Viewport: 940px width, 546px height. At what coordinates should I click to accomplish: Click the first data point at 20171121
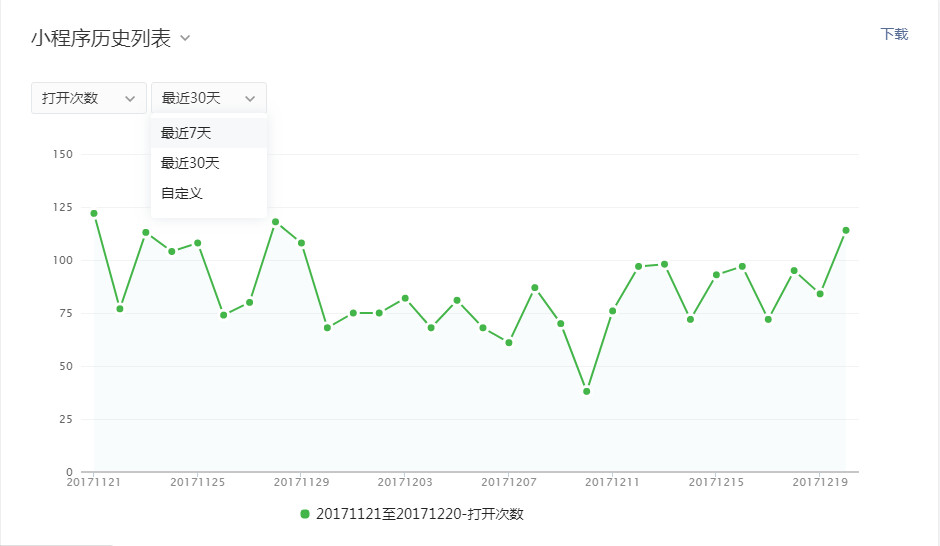pyautogui.click(x=94, y=213)
